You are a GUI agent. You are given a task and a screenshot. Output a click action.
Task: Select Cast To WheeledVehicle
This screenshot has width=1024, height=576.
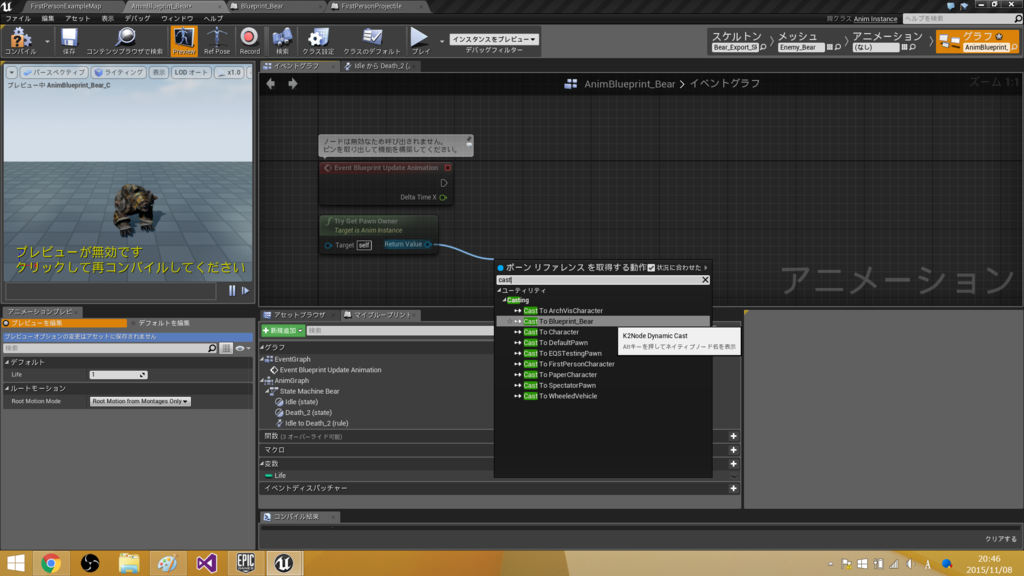[560, 396]
